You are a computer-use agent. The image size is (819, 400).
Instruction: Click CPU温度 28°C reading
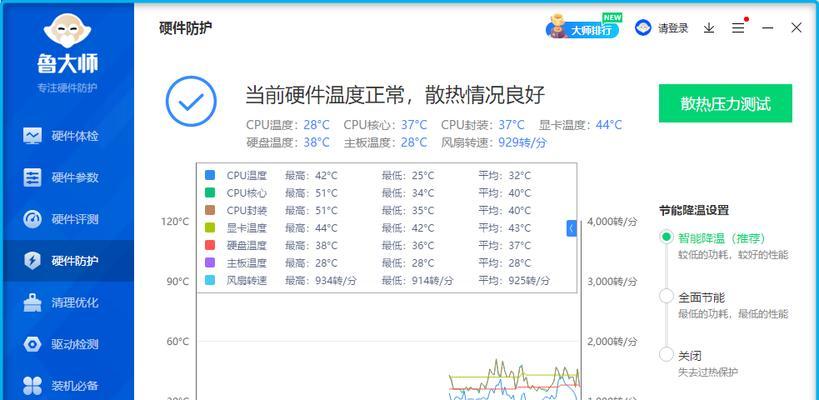[x=288, y=125]
